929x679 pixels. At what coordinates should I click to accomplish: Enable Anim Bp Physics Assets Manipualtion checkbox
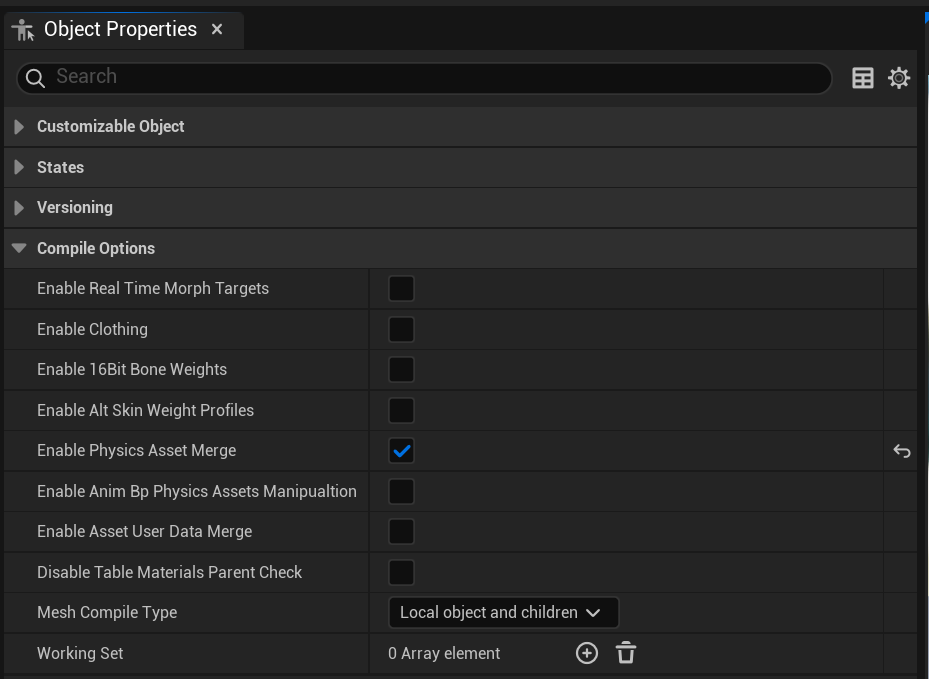[401, 491]
